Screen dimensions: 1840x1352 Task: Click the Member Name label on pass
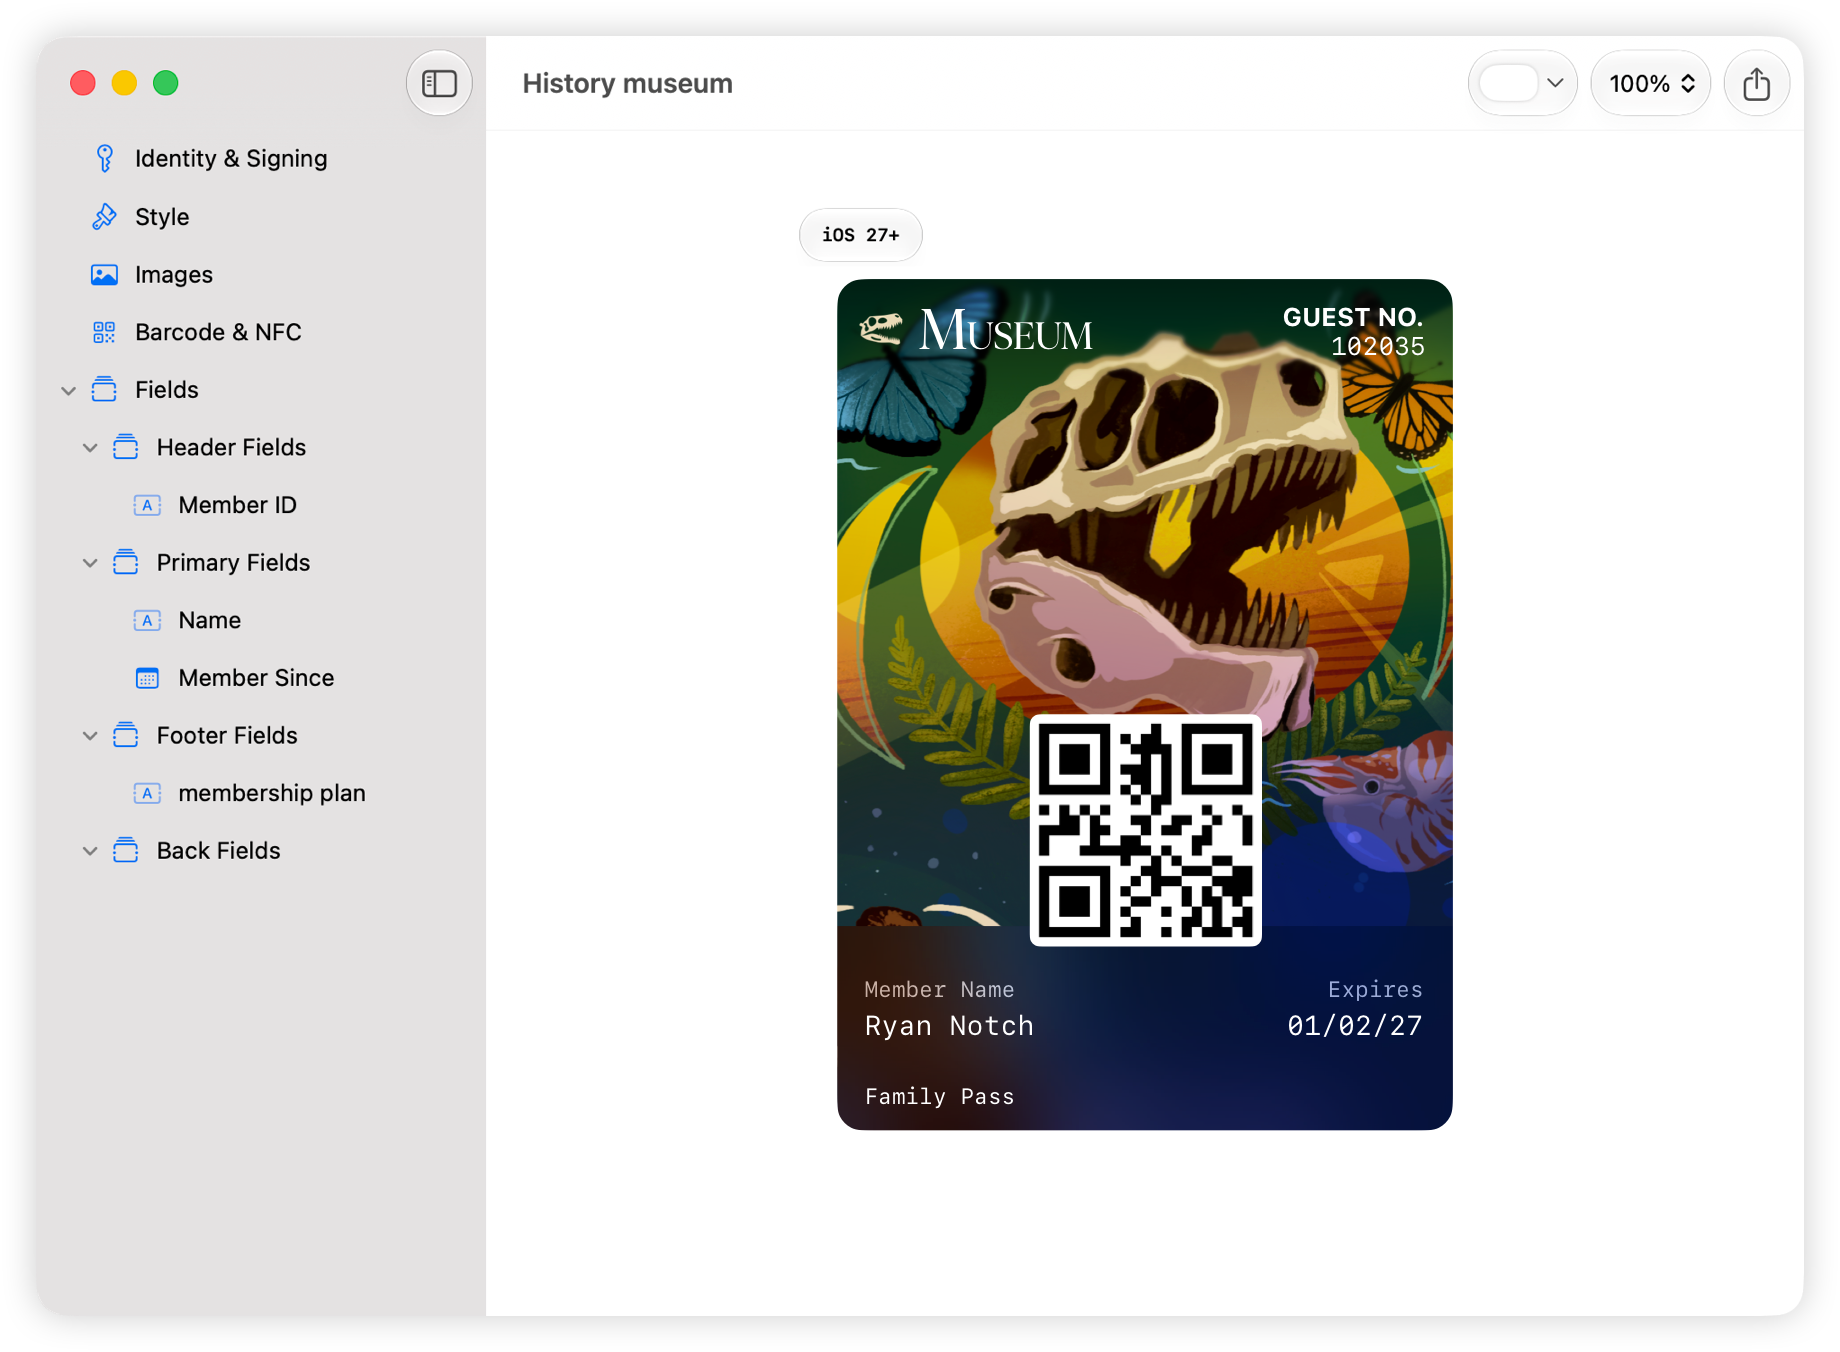(x=939, y=989)
